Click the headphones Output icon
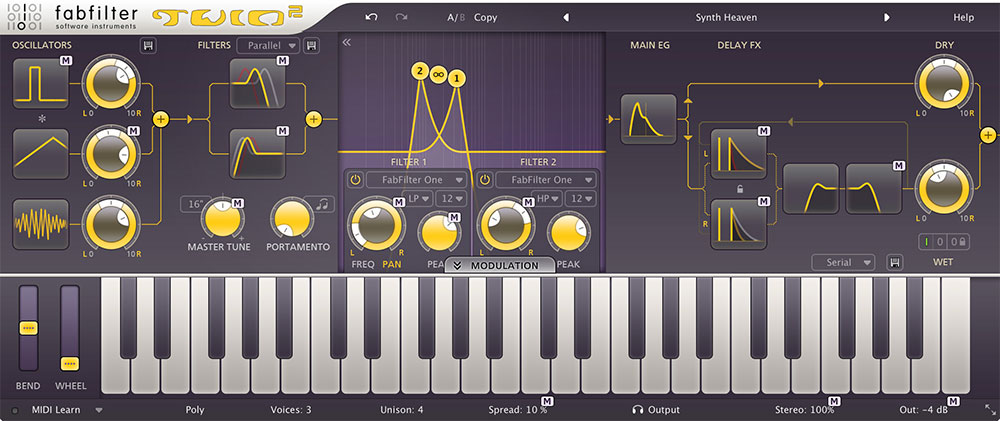Viewport: 1000px width, 421px height. [x=637, y=410]
